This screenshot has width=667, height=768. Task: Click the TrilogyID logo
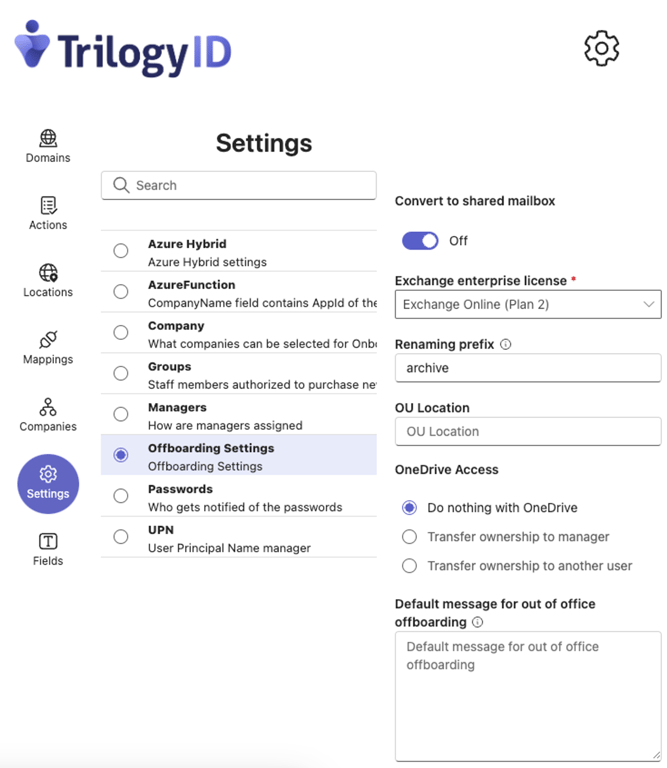(x=123, y=49)
